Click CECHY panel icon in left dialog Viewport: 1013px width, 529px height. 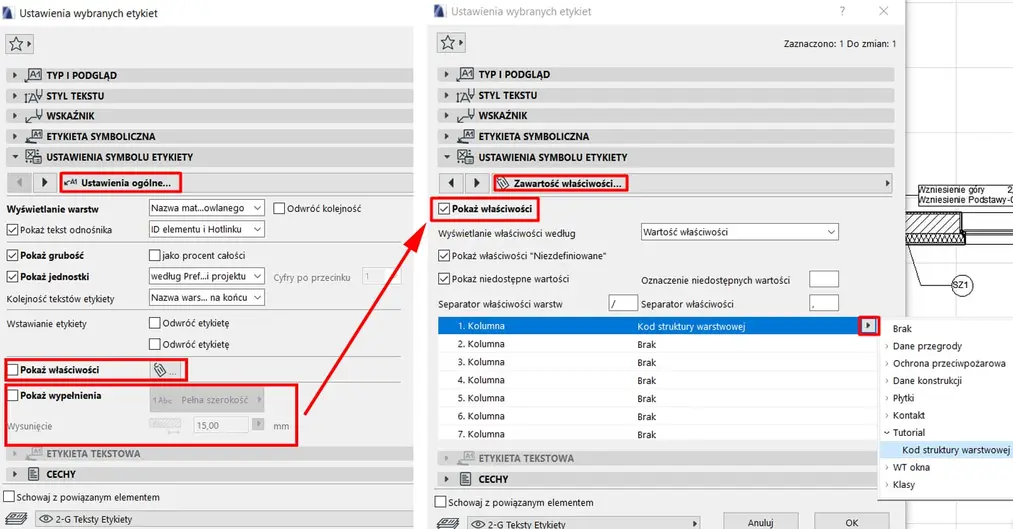coord(34,474)
